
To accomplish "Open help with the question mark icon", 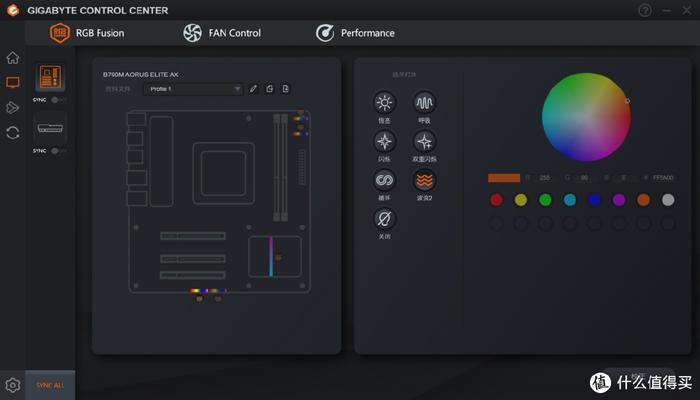I will click(645, 10).
